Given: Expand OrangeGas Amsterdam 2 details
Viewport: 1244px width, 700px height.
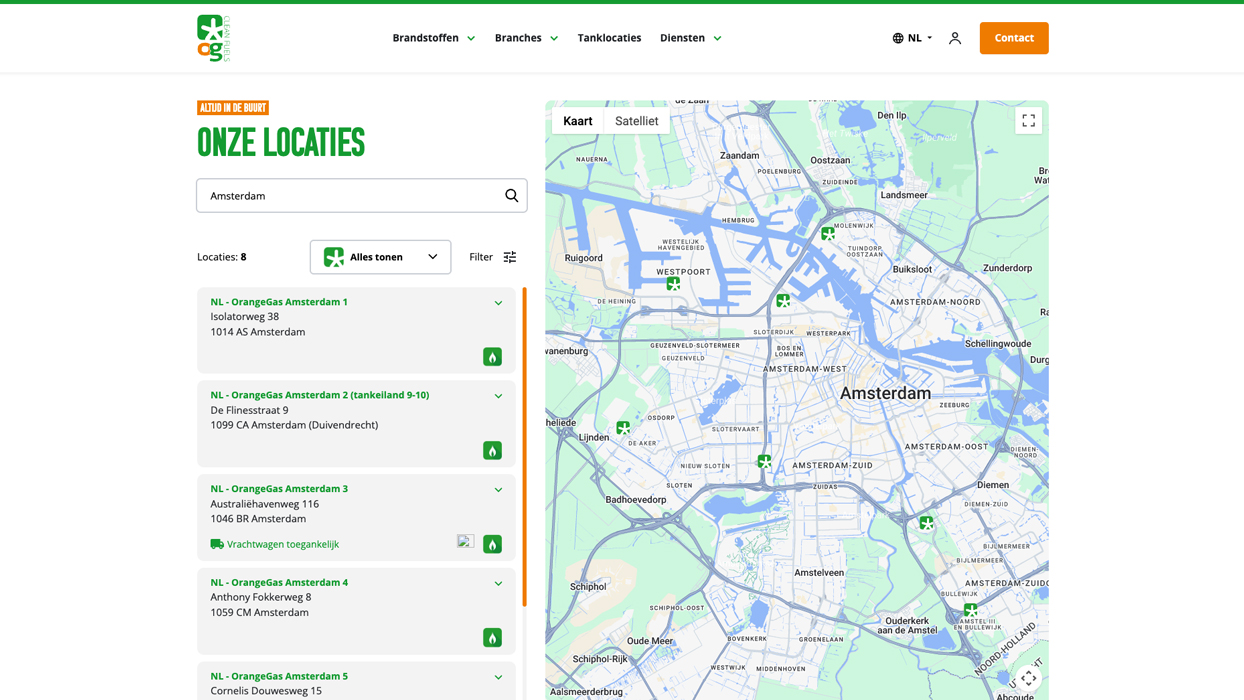Looking at the screenshot, I should click(x=498, y=396).
